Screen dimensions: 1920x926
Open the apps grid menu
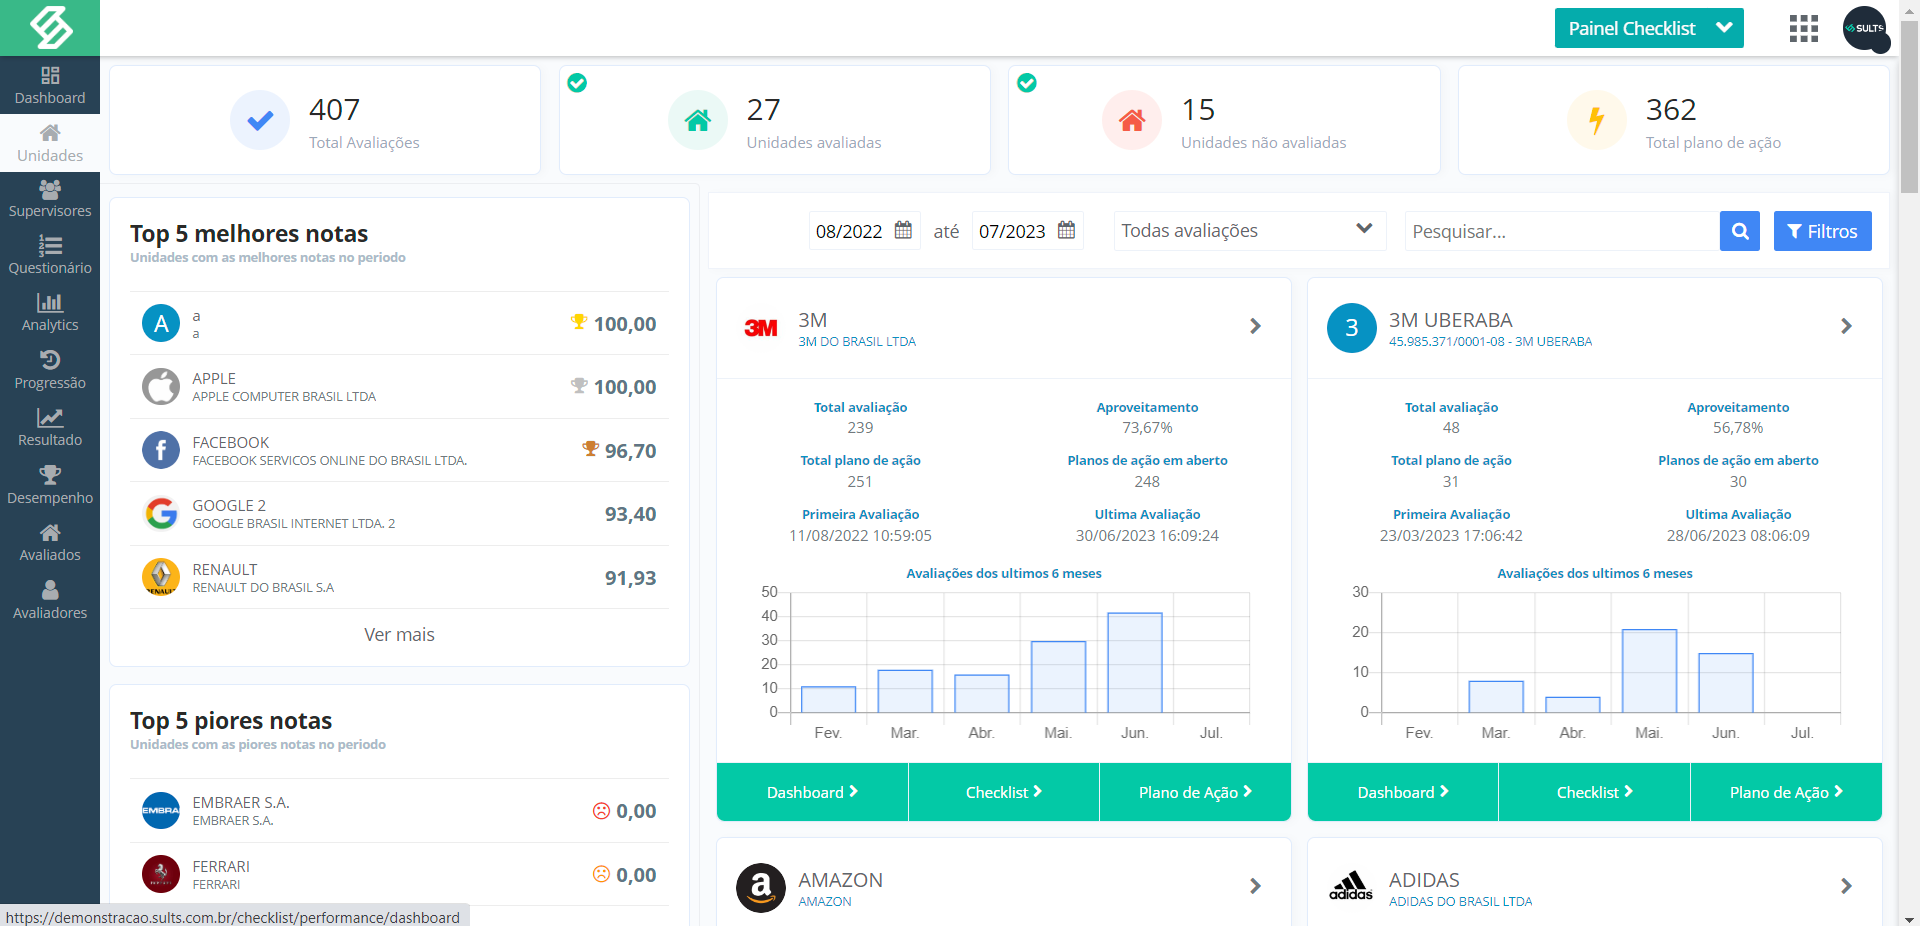1804,28
